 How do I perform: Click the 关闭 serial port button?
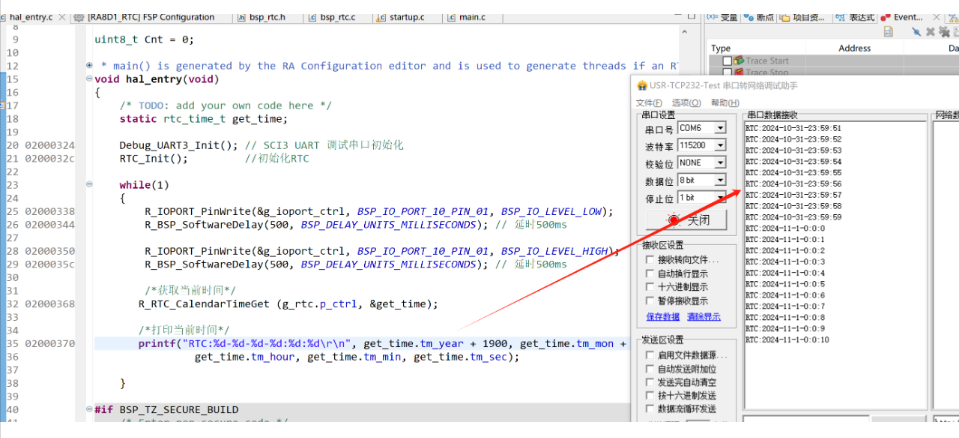tap(686, 220)
